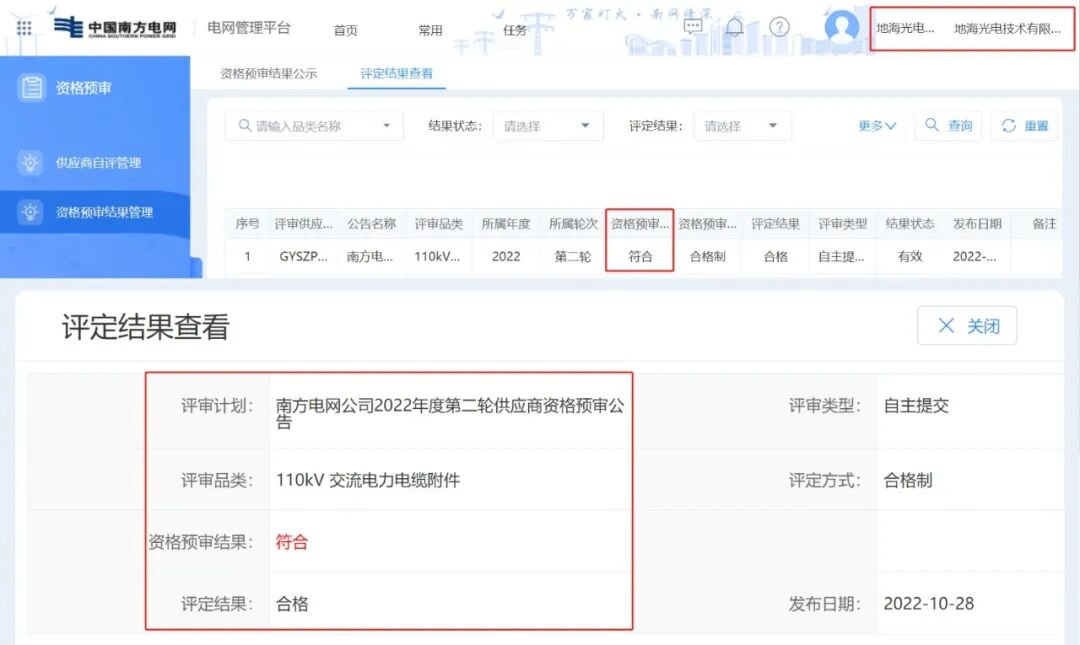Click the 地海光电... user name

point(905,28)
